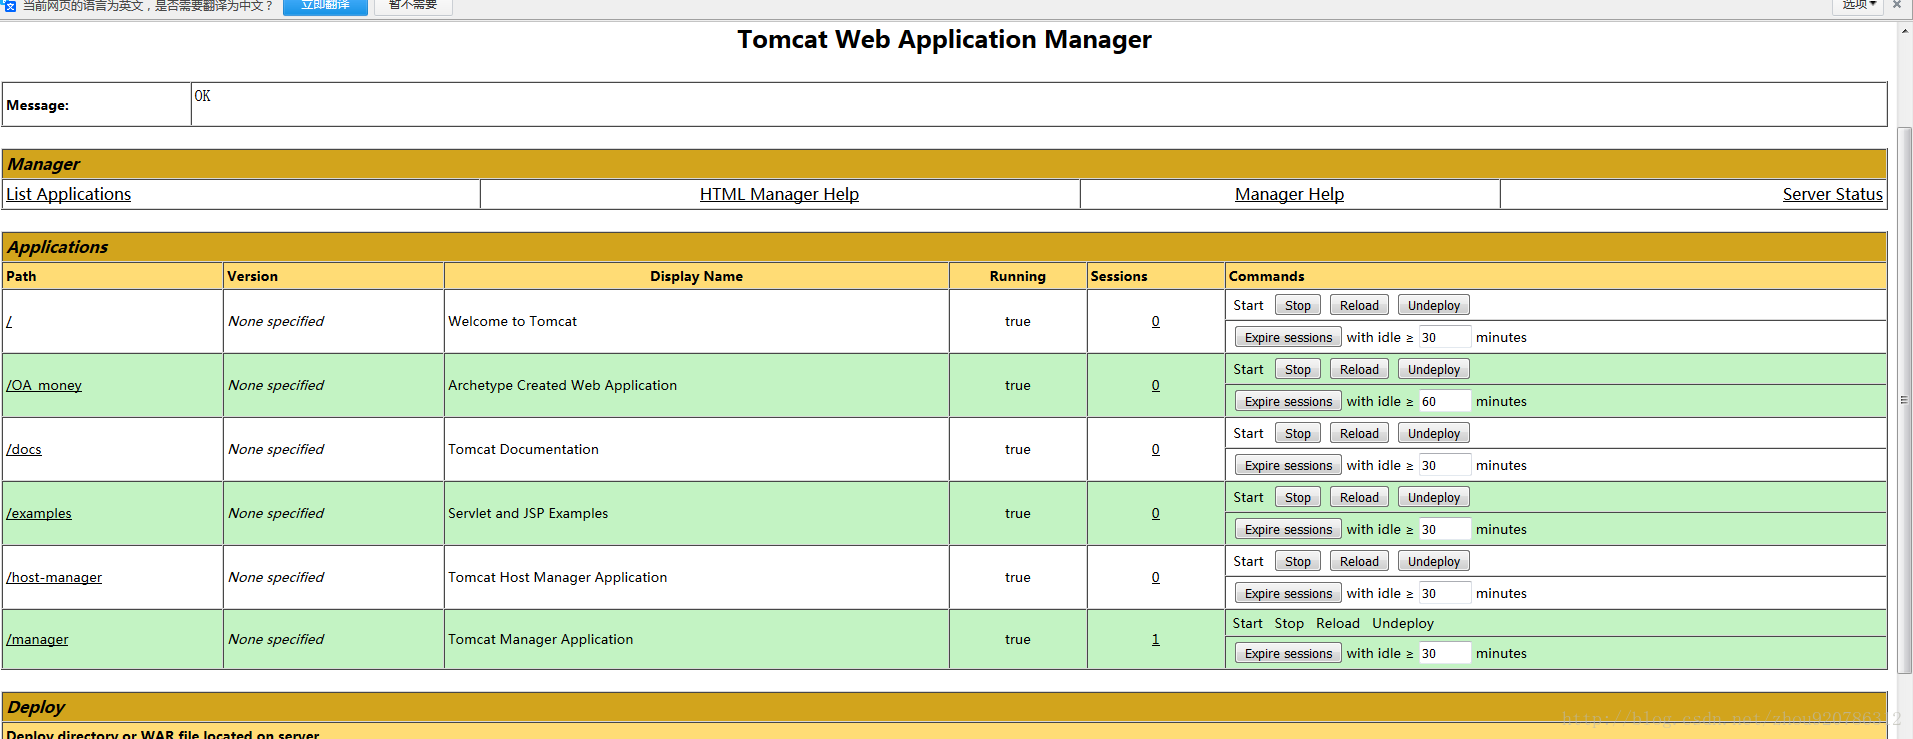
Task: Edit the 60 idle minutes field for /OA_money
Action: [1445, 401]
